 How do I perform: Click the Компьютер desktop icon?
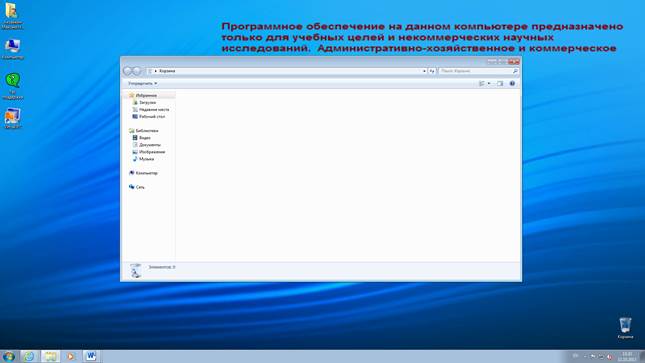12,46
